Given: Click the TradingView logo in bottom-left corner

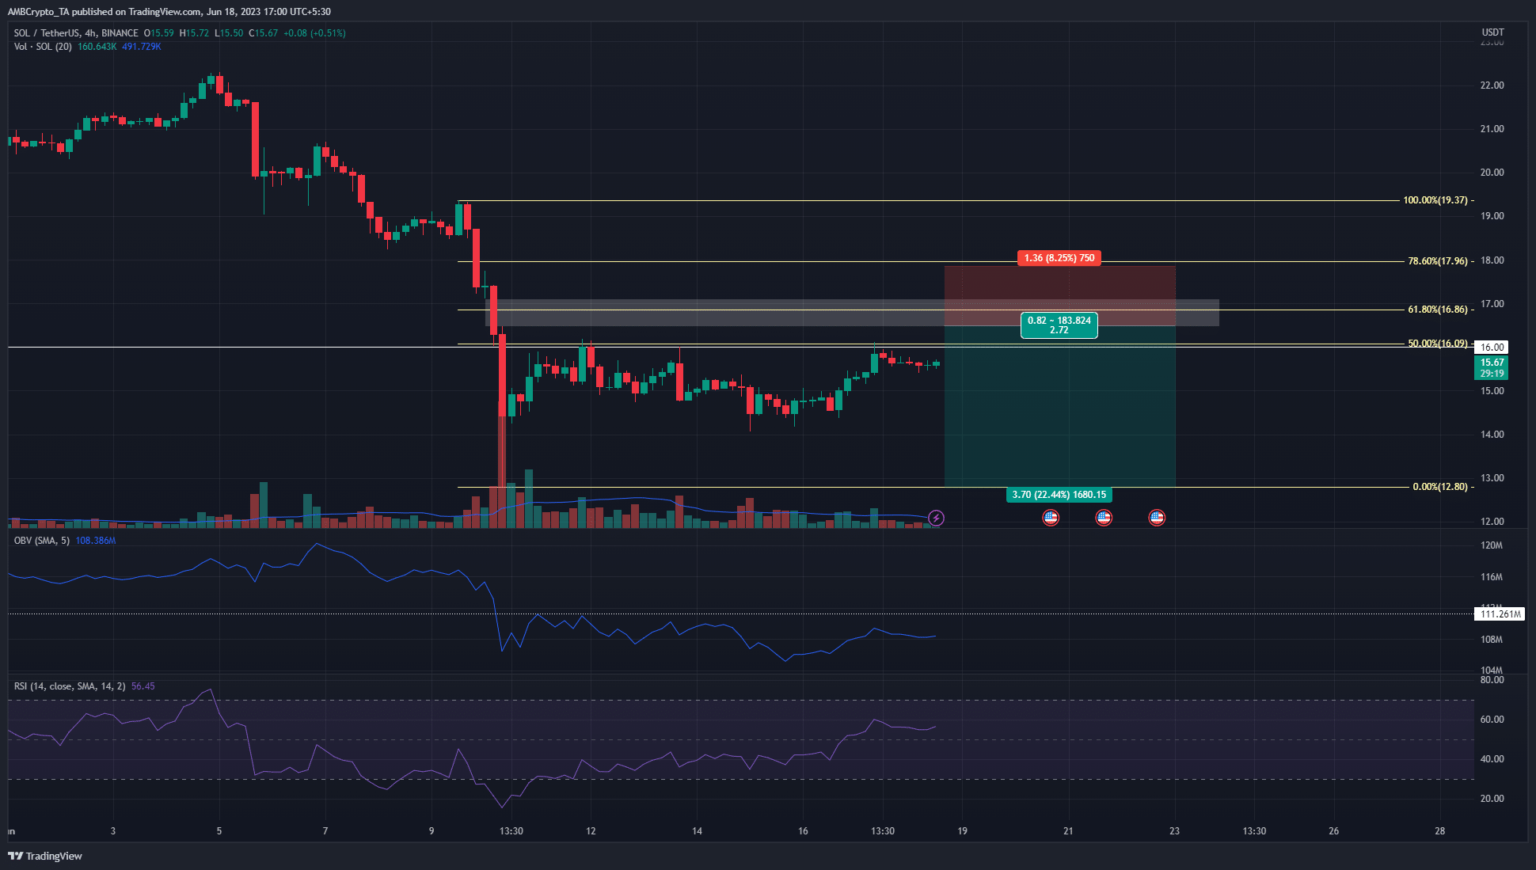Looking at the screenshot, I should click(x=45, y=856).
